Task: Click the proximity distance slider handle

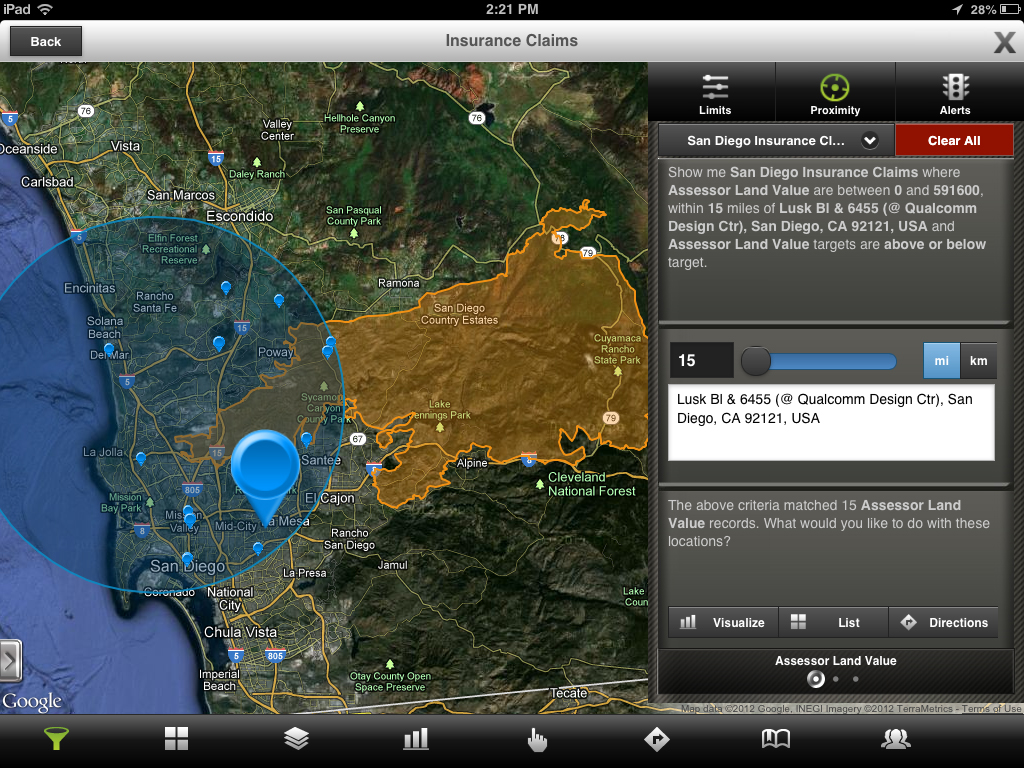Action: pos(756,361)
